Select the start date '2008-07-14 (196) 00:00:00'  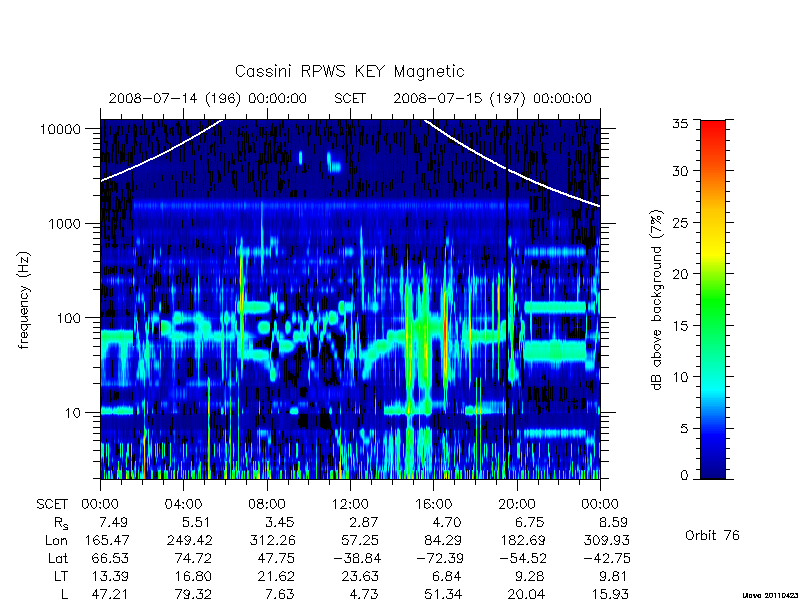coord(208,98)
